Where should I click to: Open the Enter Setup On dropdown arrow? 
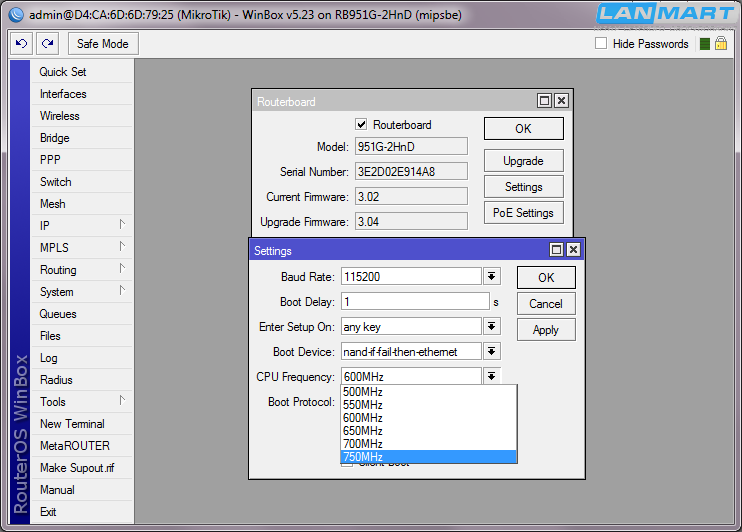click(492, 326)
